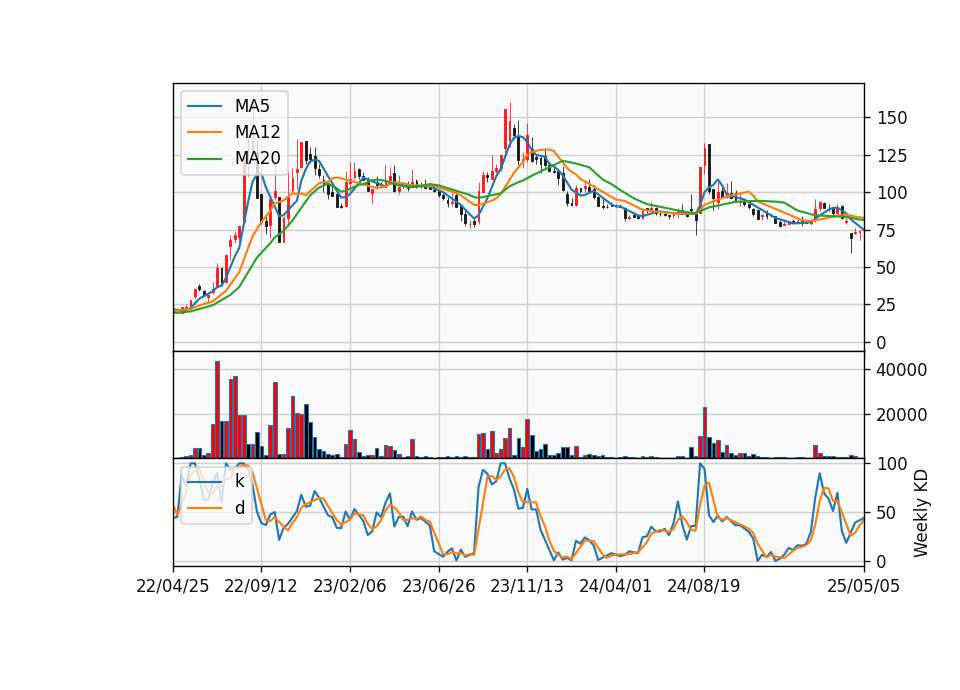Click the 150 price axis label

click(x=892, y=118)
